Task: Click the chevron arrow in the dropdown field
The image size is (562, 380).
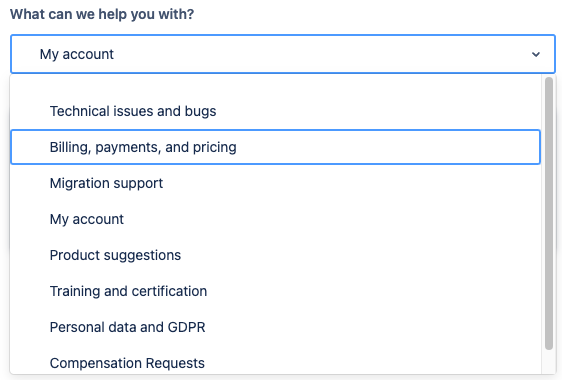Action: (535, 54)
